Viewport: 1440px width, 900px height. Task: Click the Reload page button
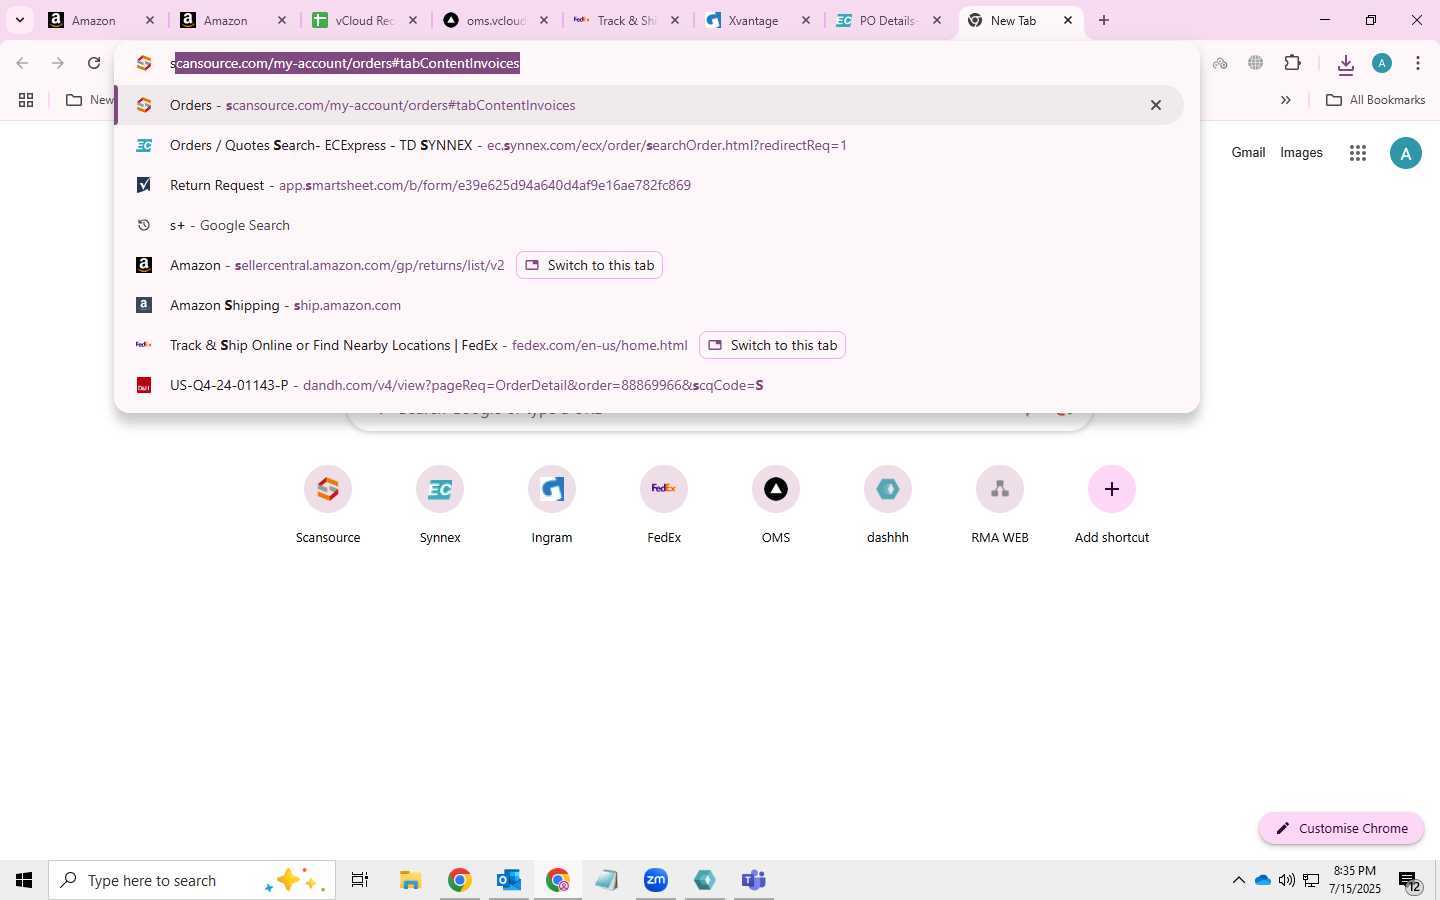[94, 63]
